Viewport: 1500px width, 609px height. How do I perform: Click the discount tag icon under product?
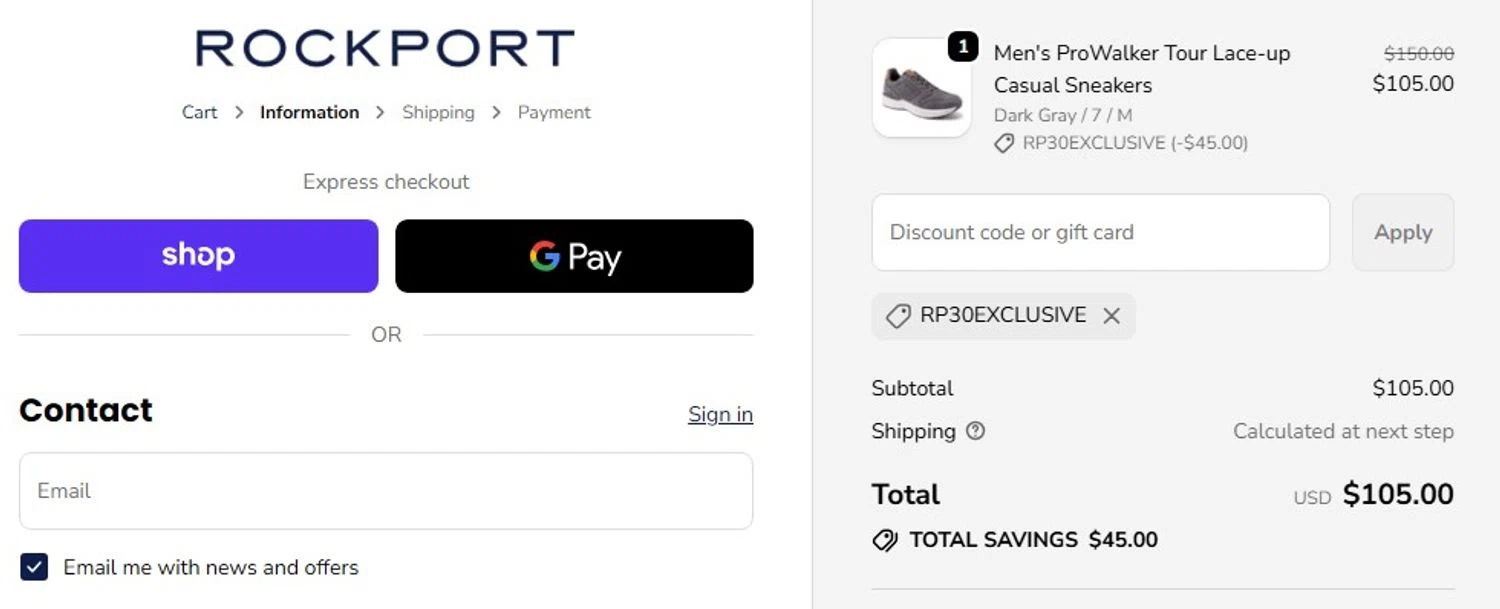[1004, 144]
